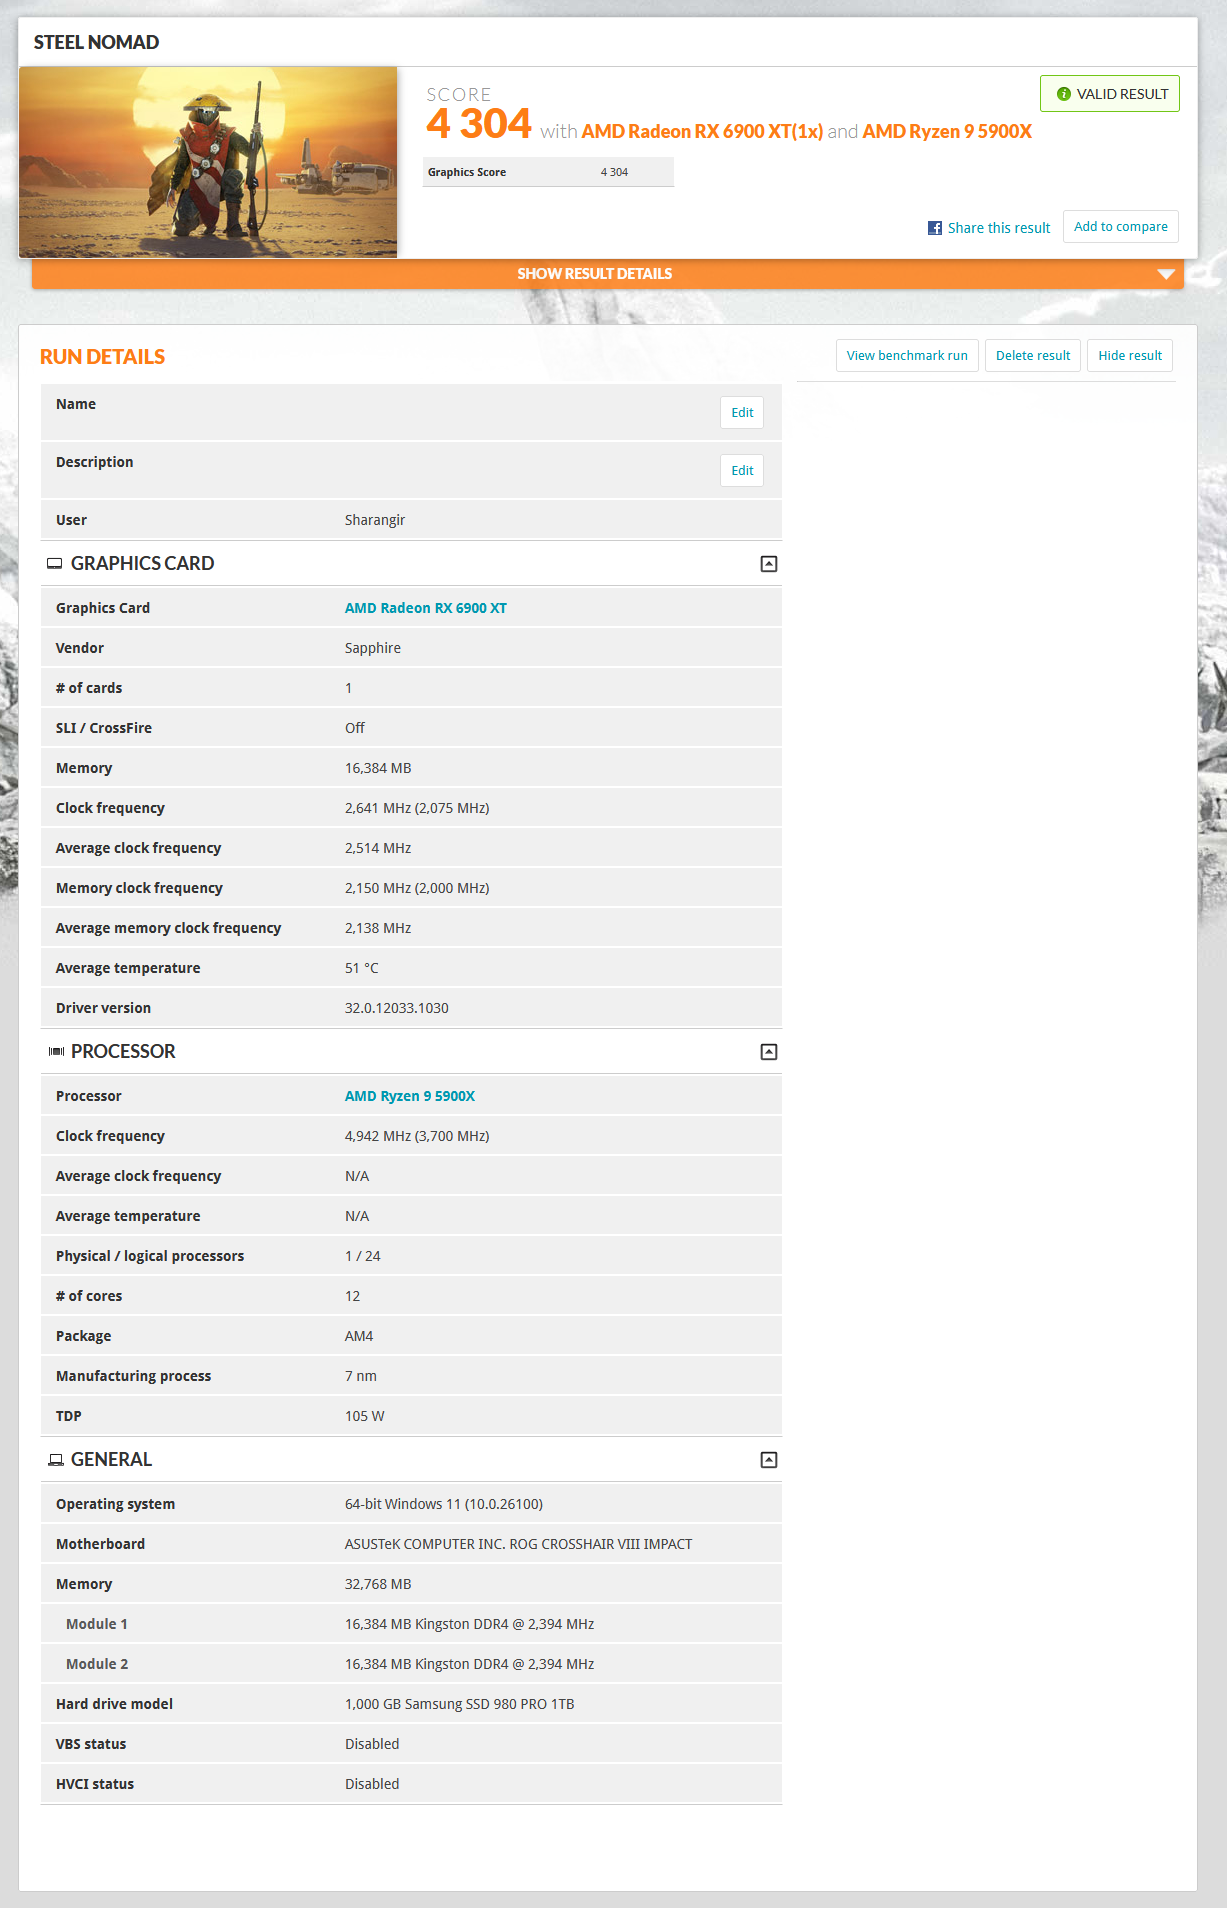Click Vendor value Sapphire
Image resolution: width=1227 pixels, height=1908 pixels.
click(x=373, y=648)
